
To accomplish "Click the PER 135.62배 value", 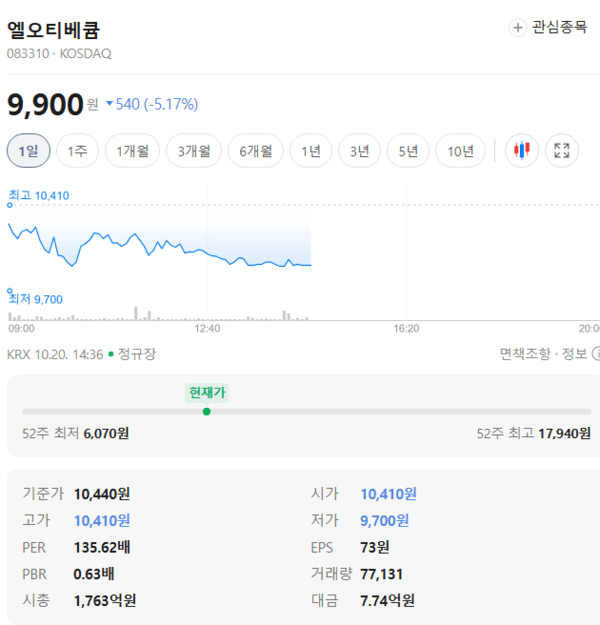I will (x=102, y=548).
